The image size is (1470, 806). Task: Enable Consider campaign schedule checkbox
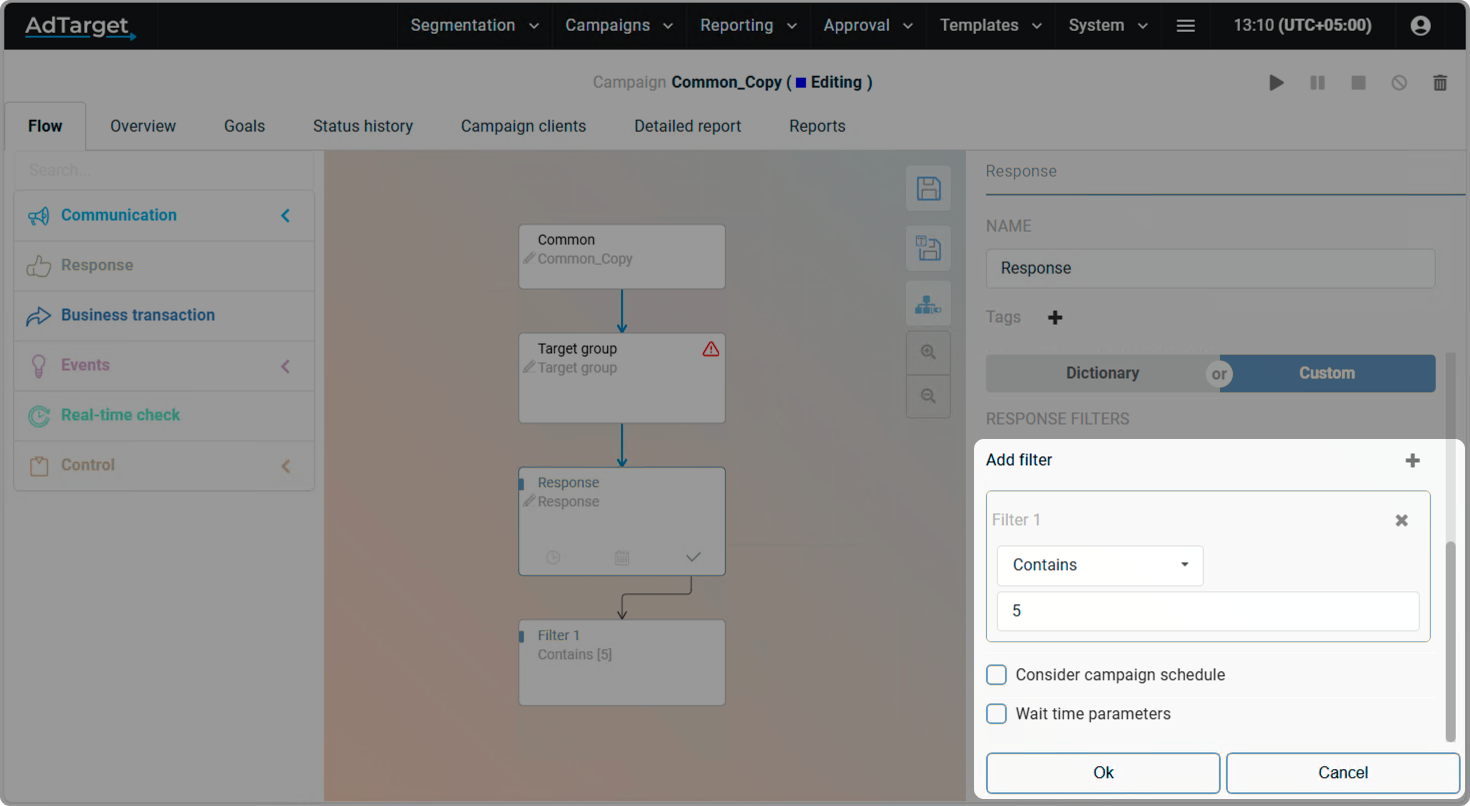point(997,675)
